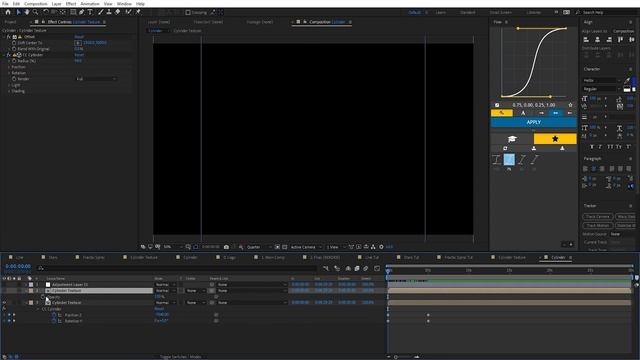The height and width of the screenshot is (360, 640).
Task: Toggle Faux Bold in Character panel
Action: 592,147
